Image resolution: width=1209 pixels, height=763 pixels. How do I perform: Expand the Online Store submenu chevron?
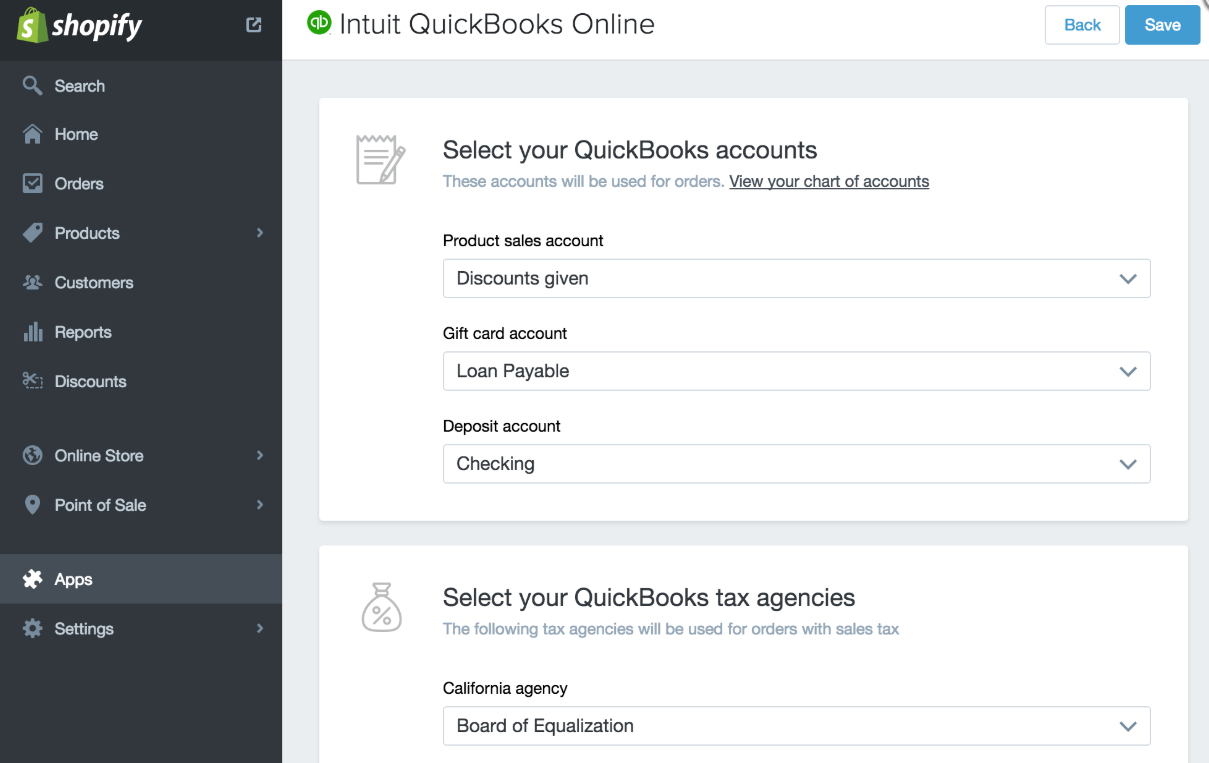tap(260, 455)
